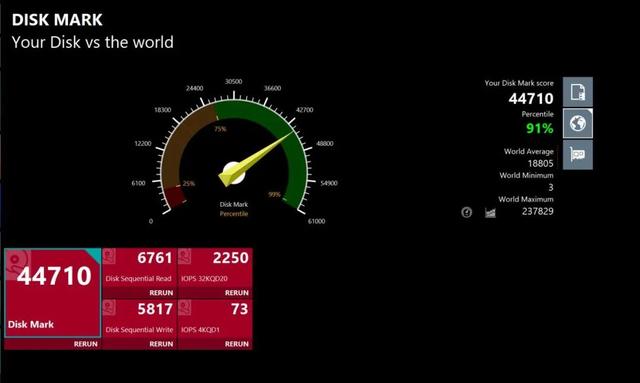Viewport: 640px width, 383px height.
Task: Click disk icon in IOPS 32KQD20 tile
Action: (185, 257)
